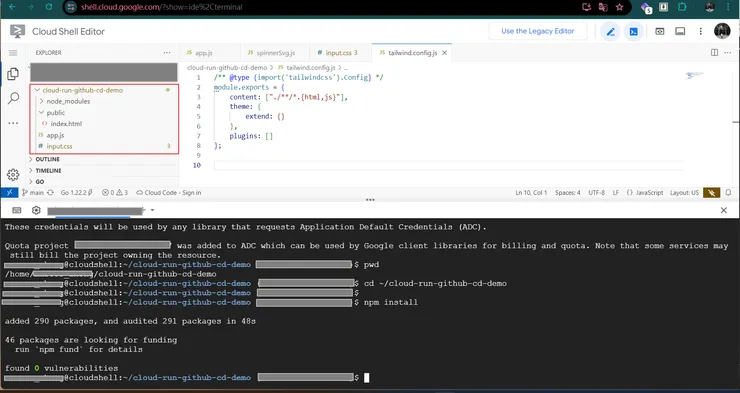Click the terminal keyboard icon
740x393 pixels.
[17, 210]
